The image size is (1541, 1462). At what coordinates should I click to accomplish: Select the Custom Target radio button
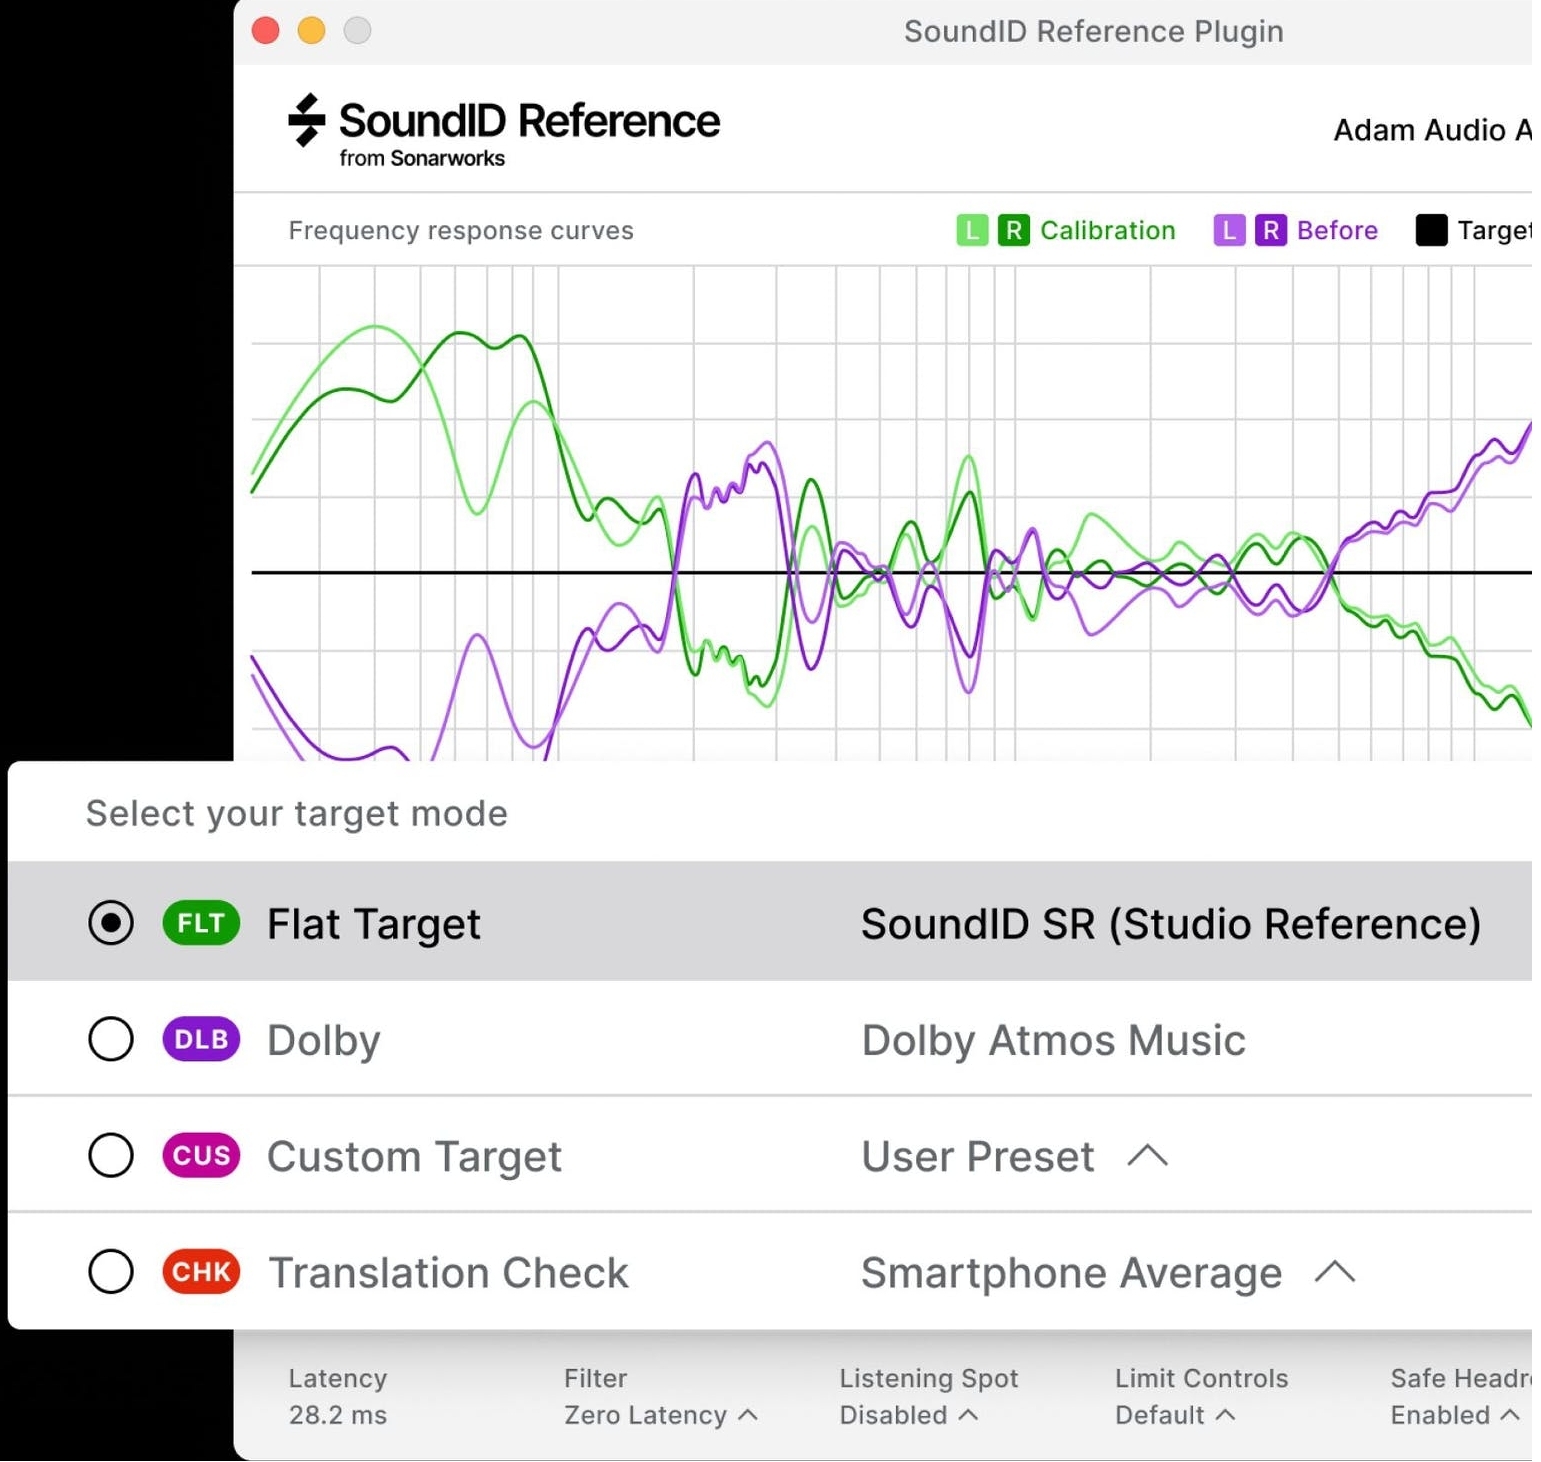(111, 1155)
